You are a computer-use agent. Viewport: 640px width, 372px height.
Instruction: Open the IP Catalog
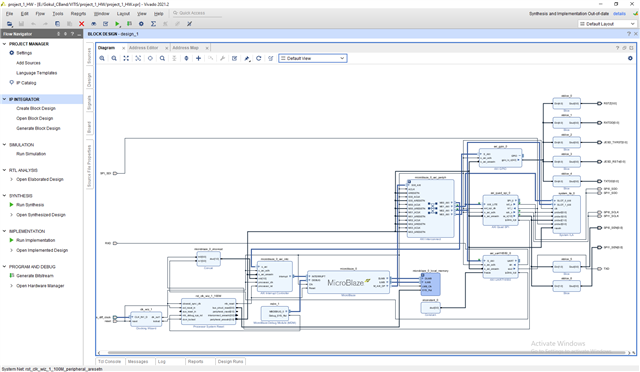tap(26, 83)
